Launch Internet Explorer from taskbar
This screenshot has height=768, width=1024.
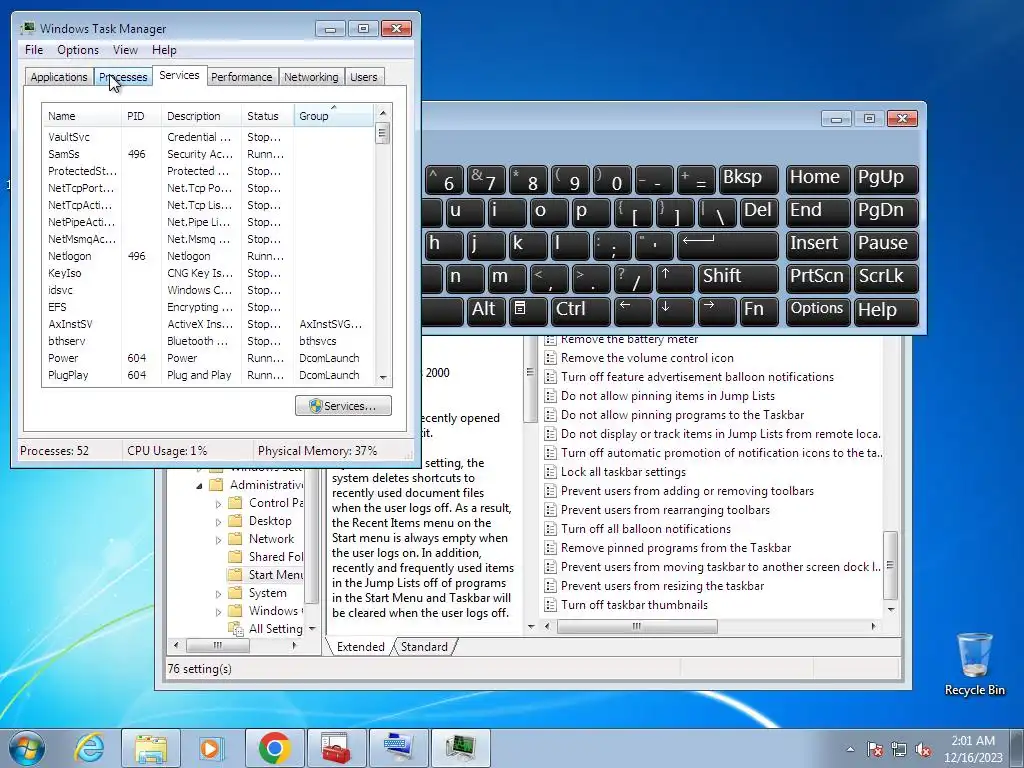point(89,748)
